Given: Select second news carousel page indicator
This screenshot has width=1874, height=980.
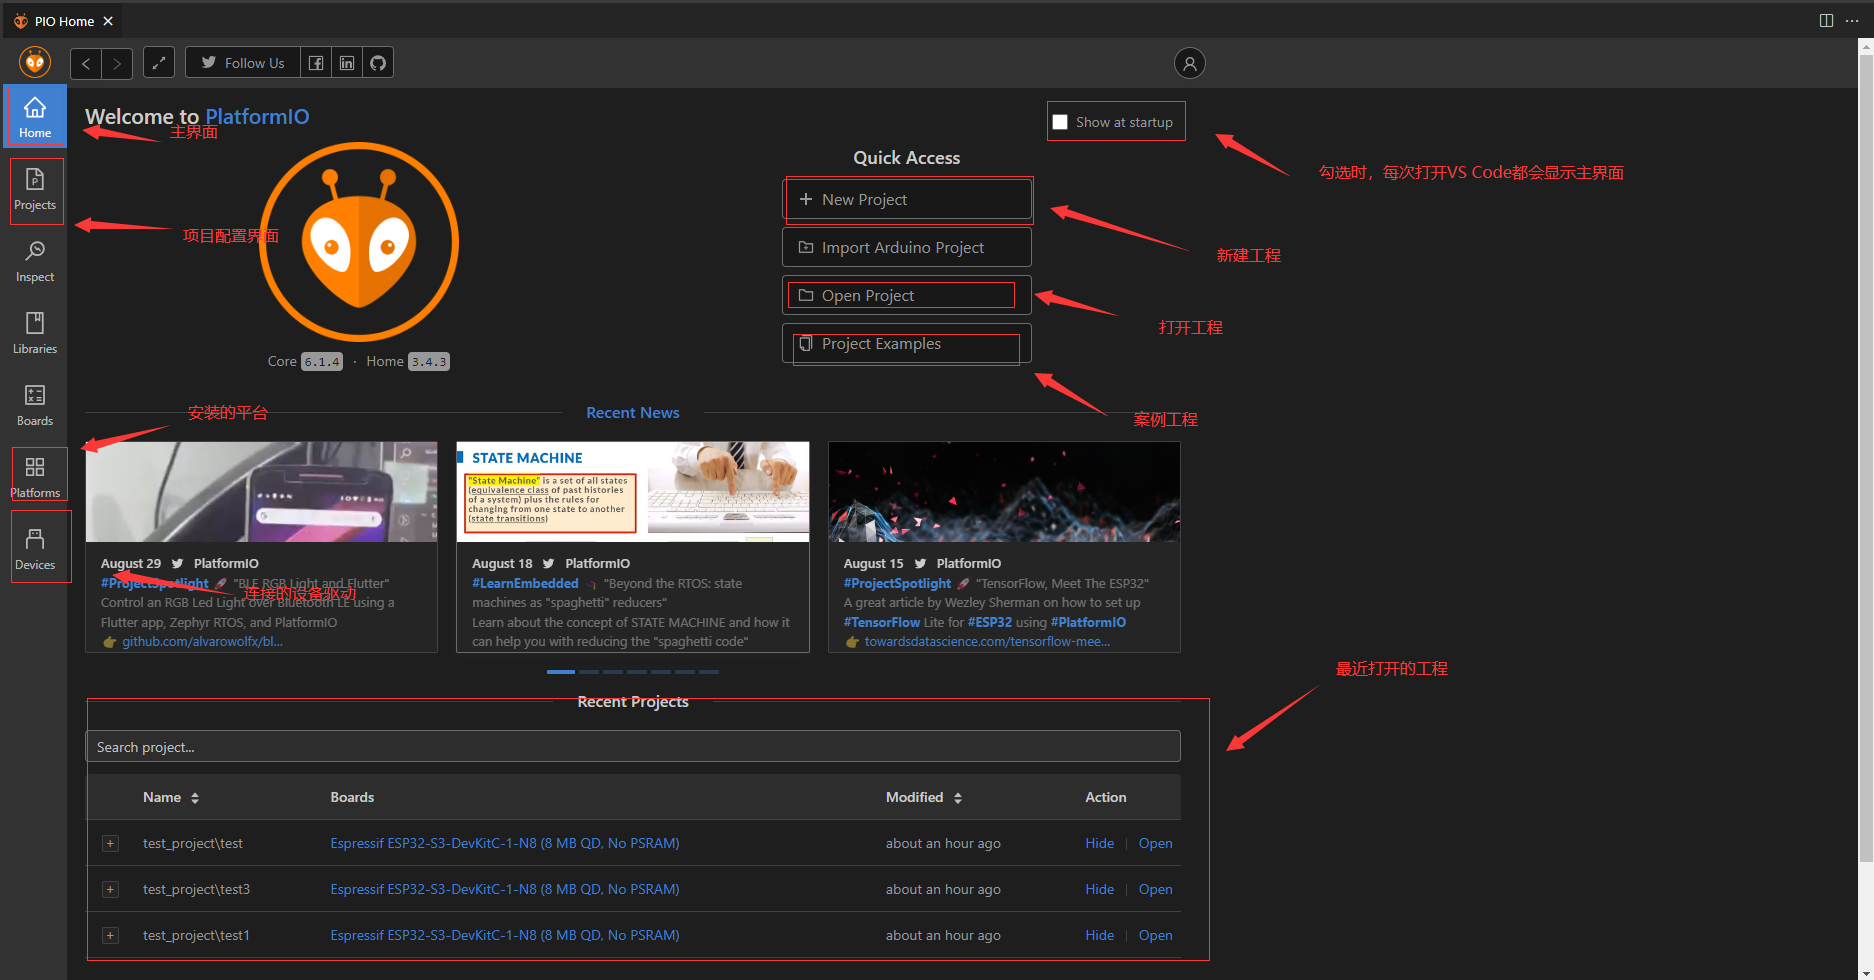Looking at the screenshot, I should [589, 672].
